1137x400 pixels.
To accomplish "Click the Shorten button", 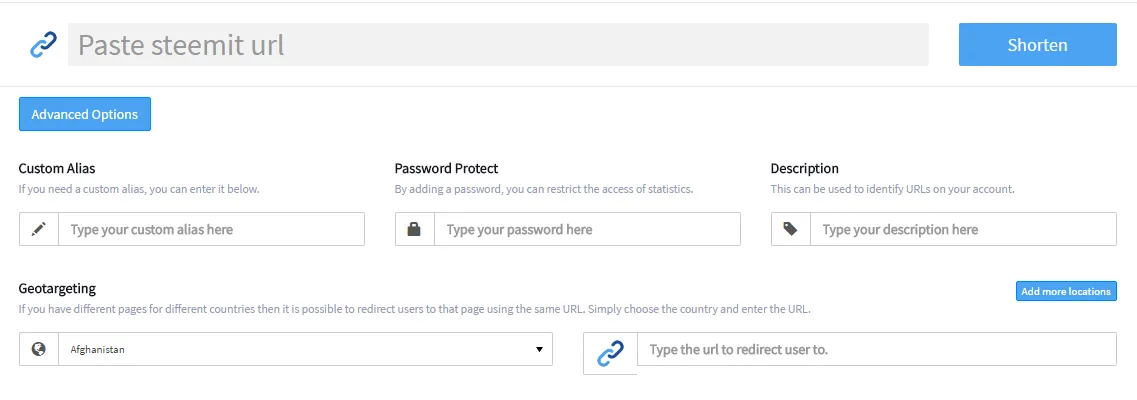I will pyautogui.click(x=1038, y=45).
